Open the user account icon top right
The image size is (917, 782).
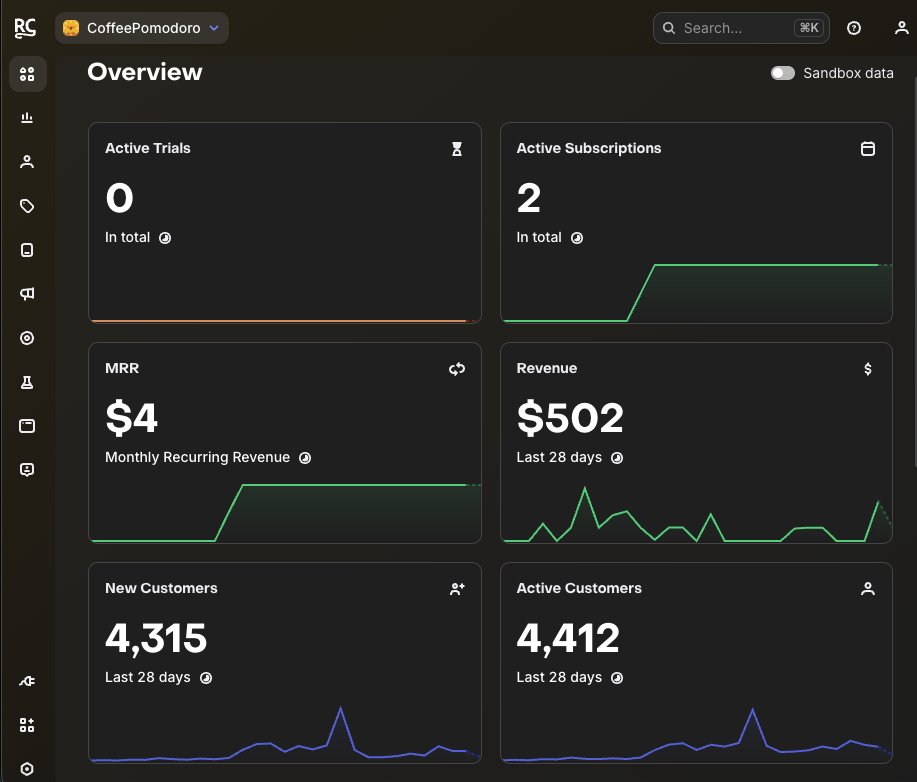[x=901, y=28]
